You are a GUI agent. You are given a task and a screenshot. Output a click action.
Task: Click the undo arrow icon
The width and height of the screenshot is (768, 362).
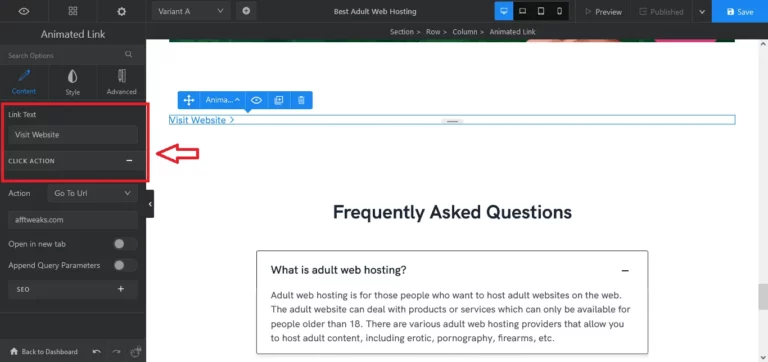coord(97,352)
